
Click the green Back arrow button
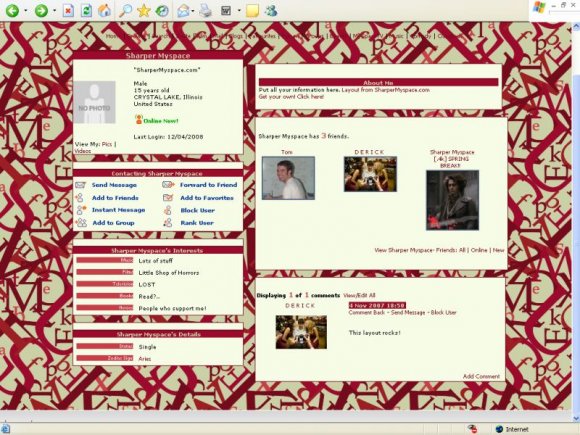click(x=12, y=10)
